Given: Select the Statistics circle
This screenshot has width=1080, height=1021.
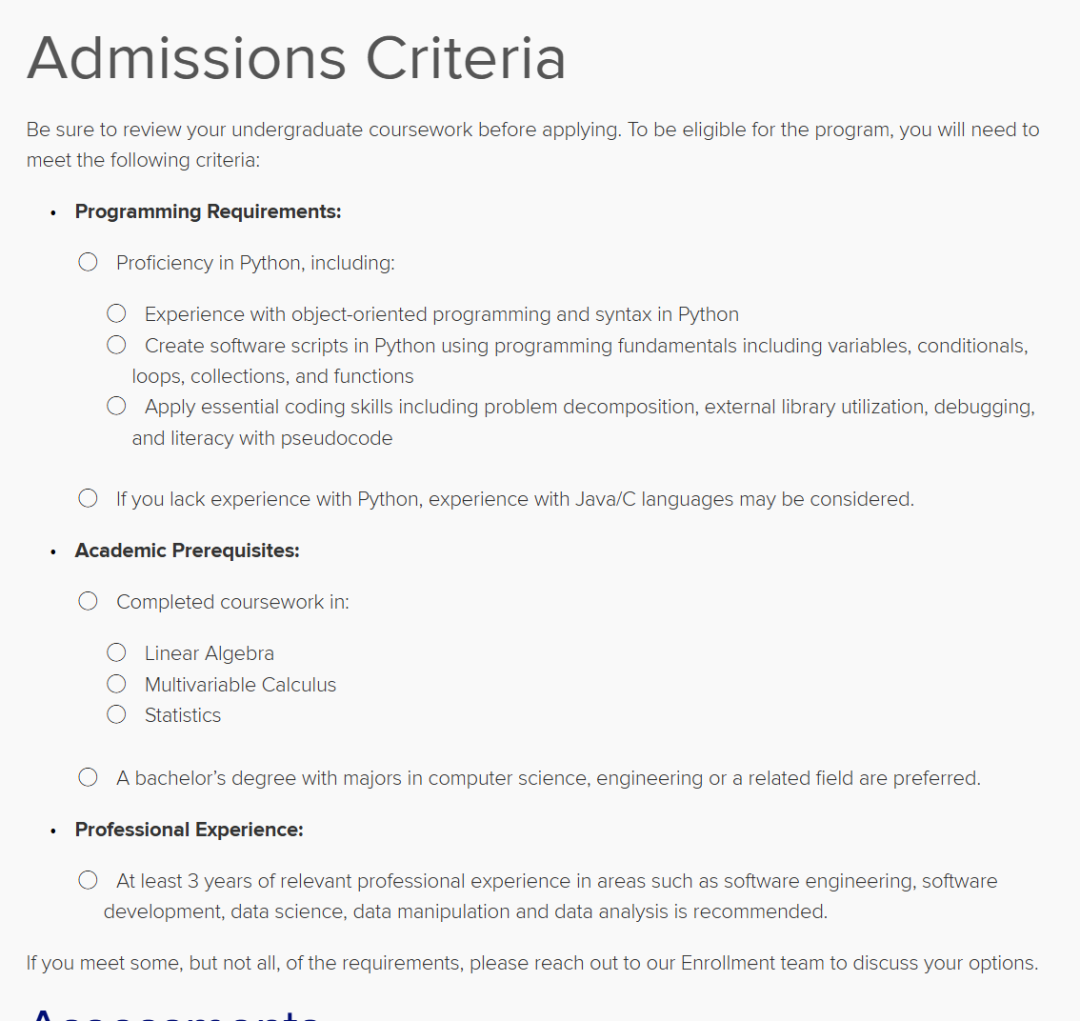Looking at the screenshot, I should pyautogui.click(x=117, y=715).
